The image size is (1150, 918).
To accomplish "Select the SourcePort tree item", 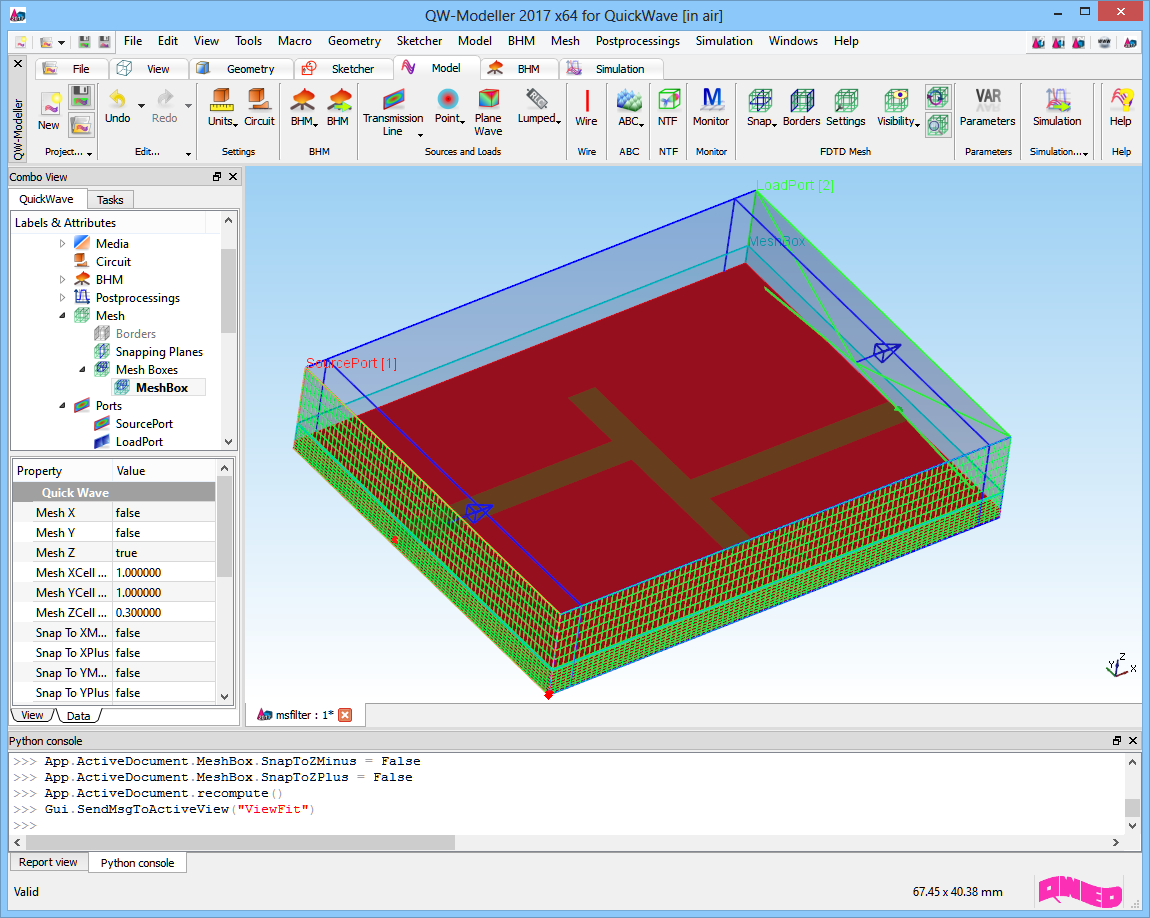I will point(144,424).
